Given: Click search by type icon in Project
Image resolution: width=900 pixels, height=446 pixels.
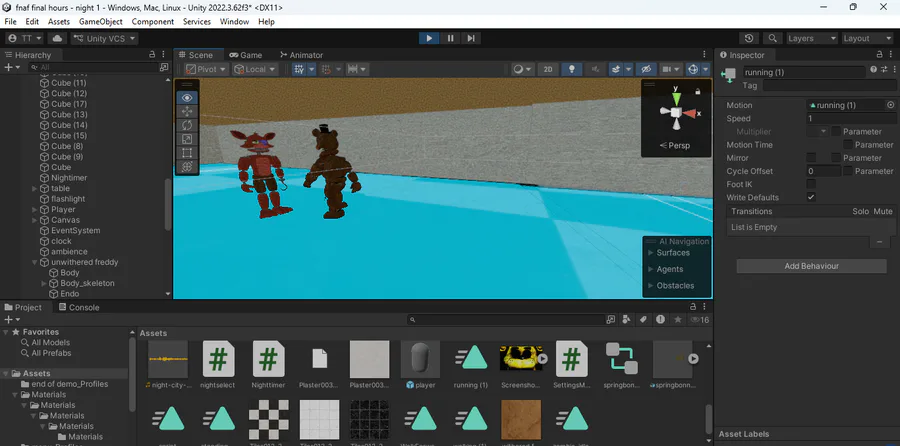Looking at the screenshot, I should pos(626,319).
